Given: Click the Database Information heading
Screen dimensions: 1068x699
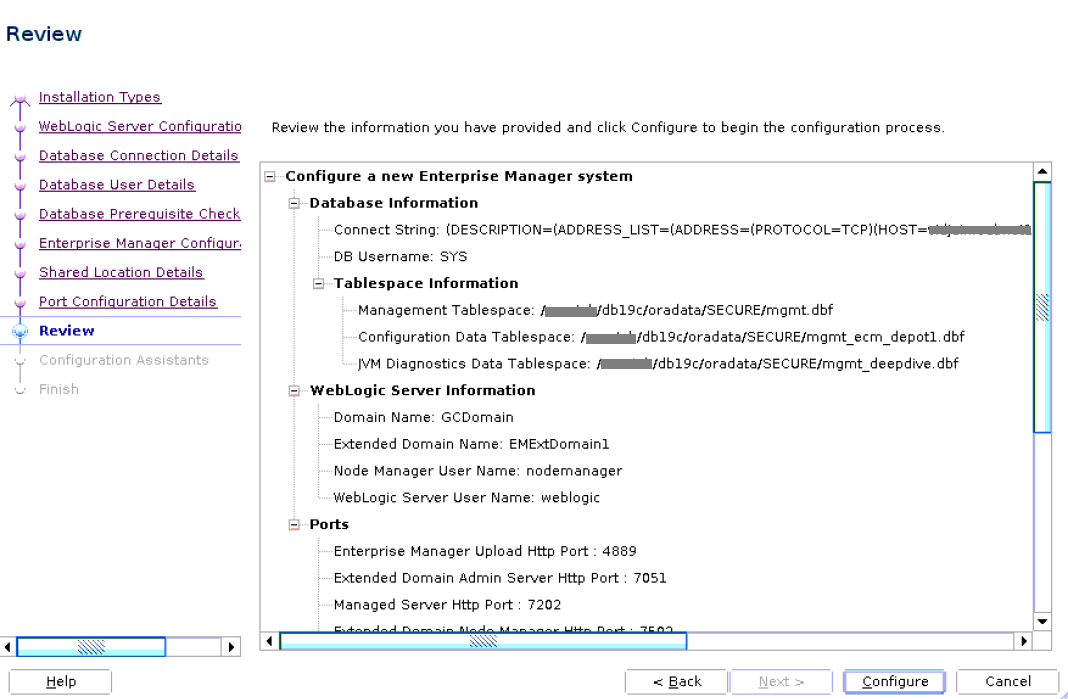Looking at the screenshot, I should [394, 203].
